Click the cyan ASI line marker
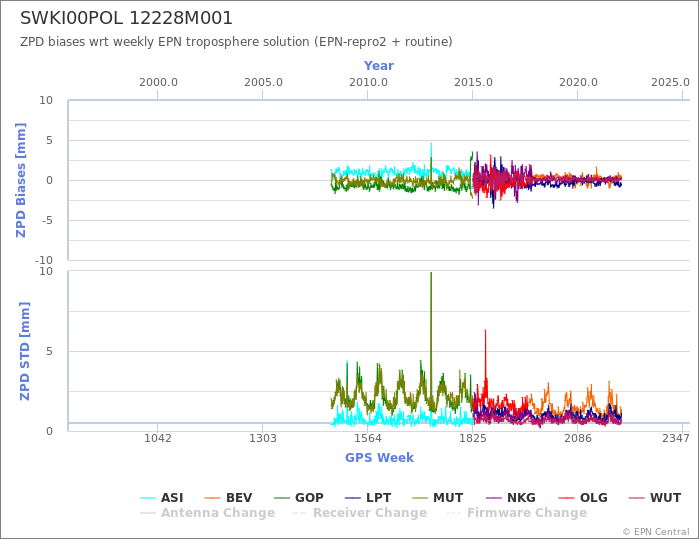 148,498
